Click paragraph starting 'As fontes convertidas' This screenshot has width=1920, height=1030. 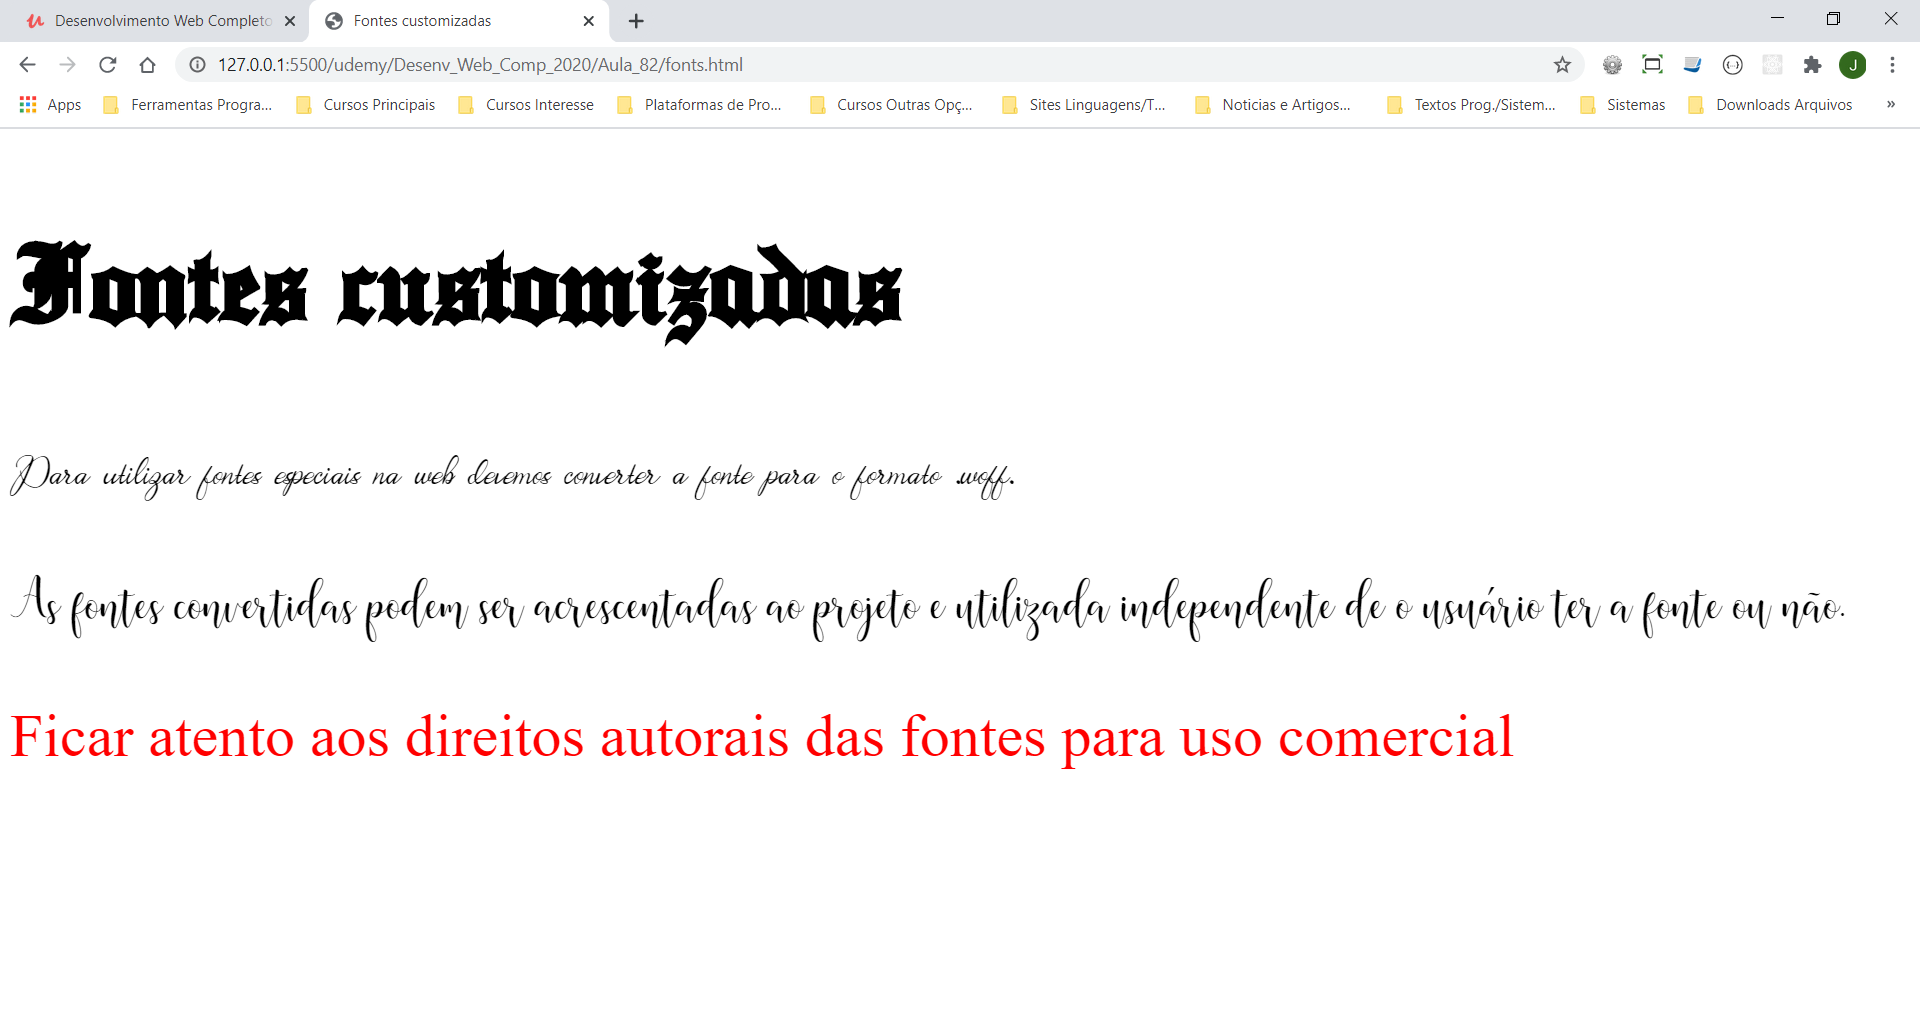click(x=927, y=607)
